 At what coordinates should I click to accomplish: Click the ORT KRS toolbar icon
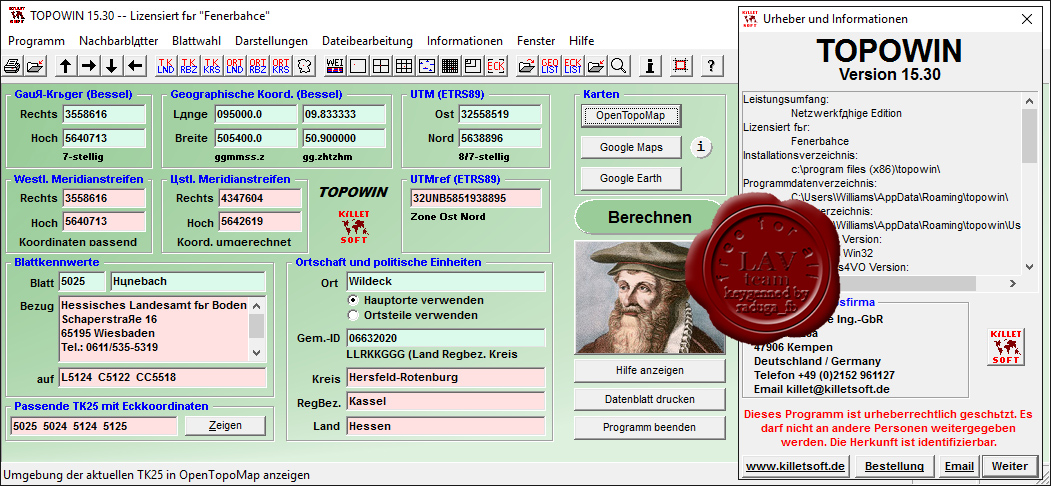point(282,66)
